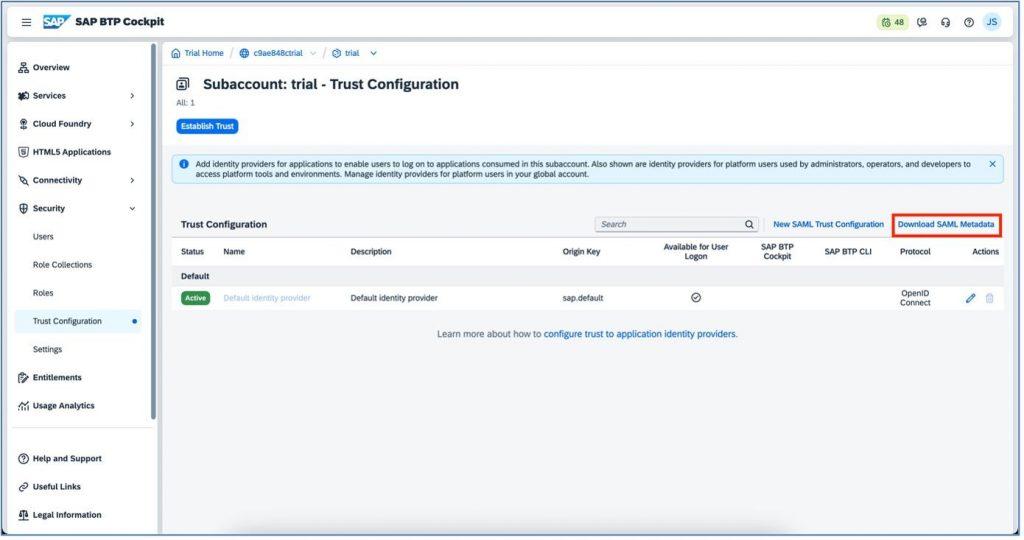The width and height of the screenshot is (1024, 540).
Task: Open Role Collections under Security
Action: pos(63,265)
